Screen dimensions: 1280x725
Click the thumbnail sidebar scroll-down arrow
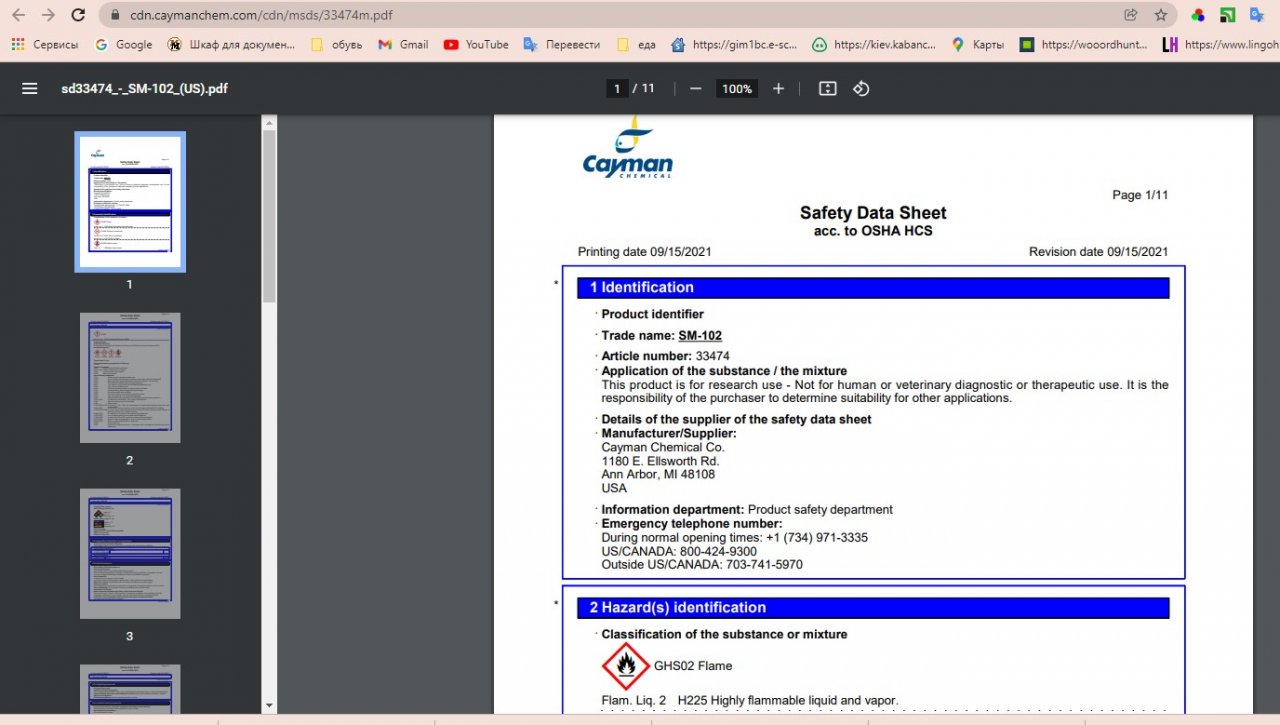(x=268, y=705)
